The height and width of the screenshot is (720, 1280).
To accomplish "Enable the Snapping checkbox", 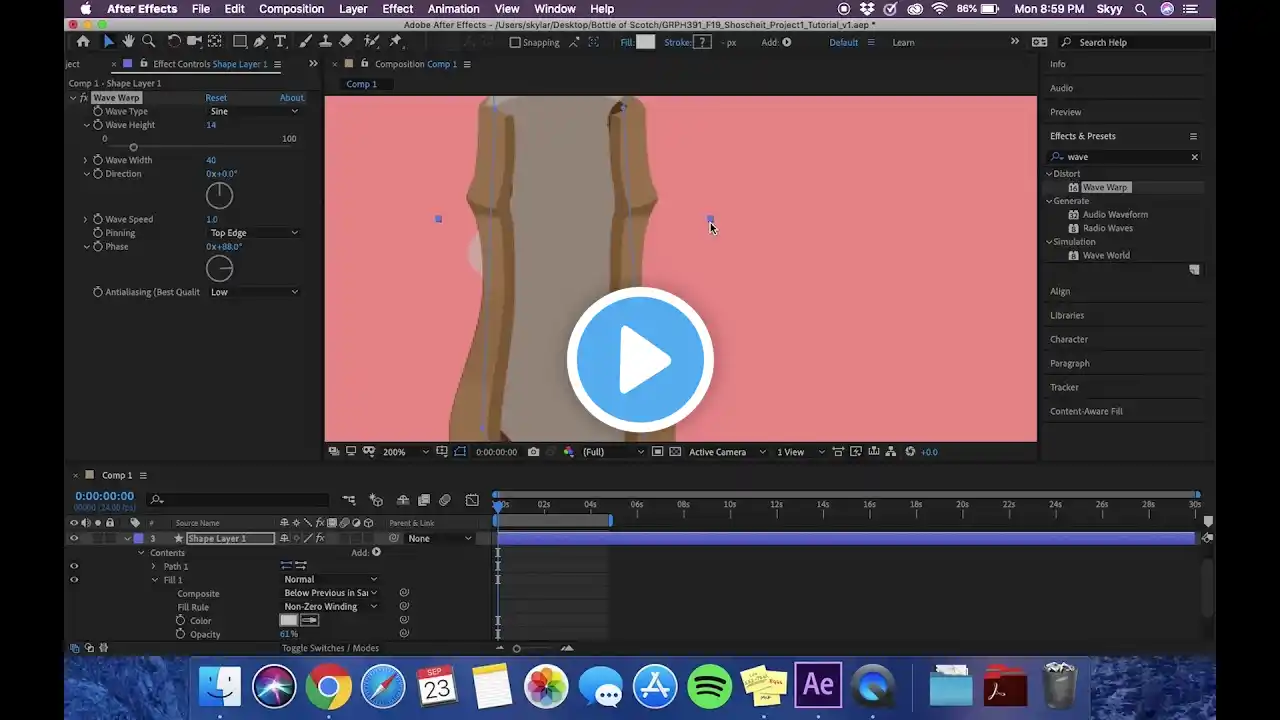I will [515, 43].
